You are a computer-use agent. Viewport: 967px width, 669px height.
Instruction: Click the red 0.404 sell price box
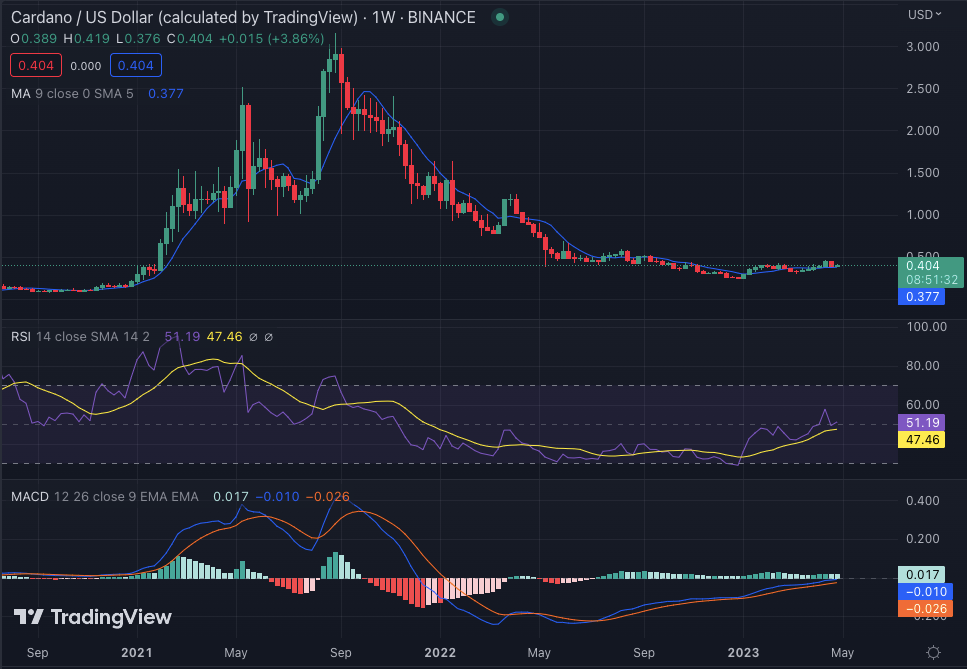pyautogui.click(x=36, y=65)
